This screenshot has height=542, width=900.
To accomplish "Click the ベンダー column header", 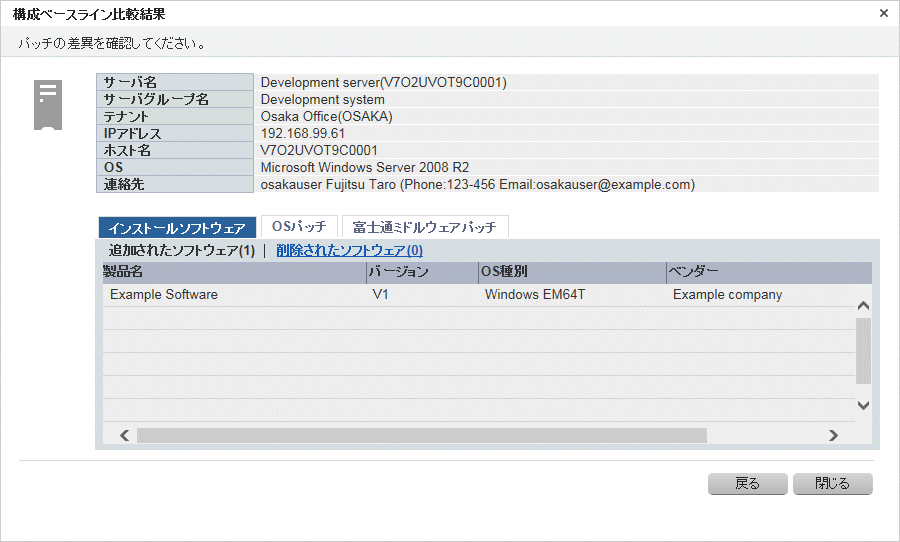I will [766, 272].
